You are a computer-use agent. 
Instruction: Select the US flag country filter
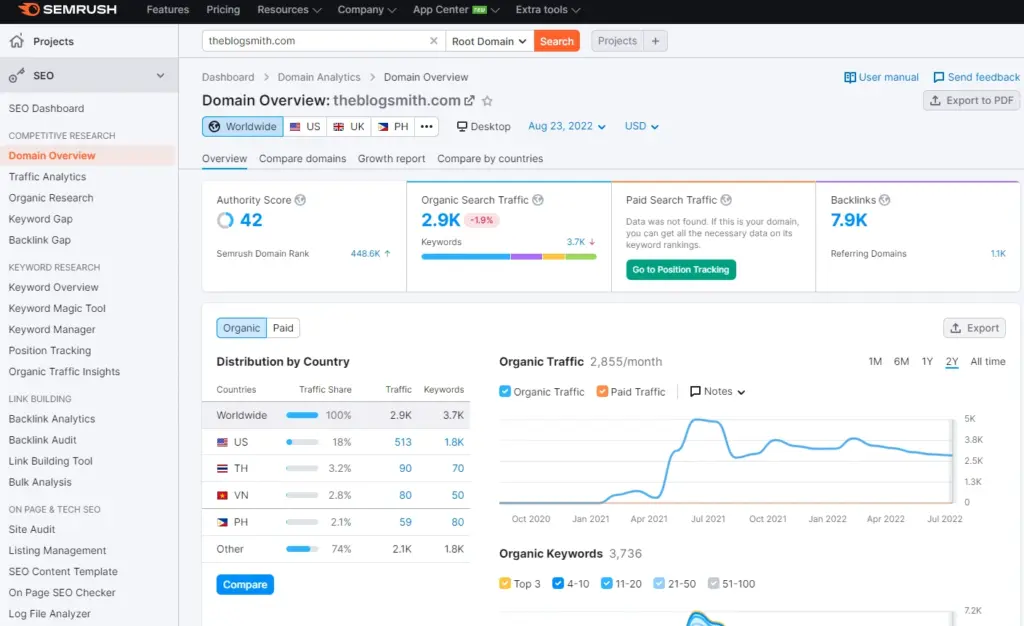tap(305, 127)
